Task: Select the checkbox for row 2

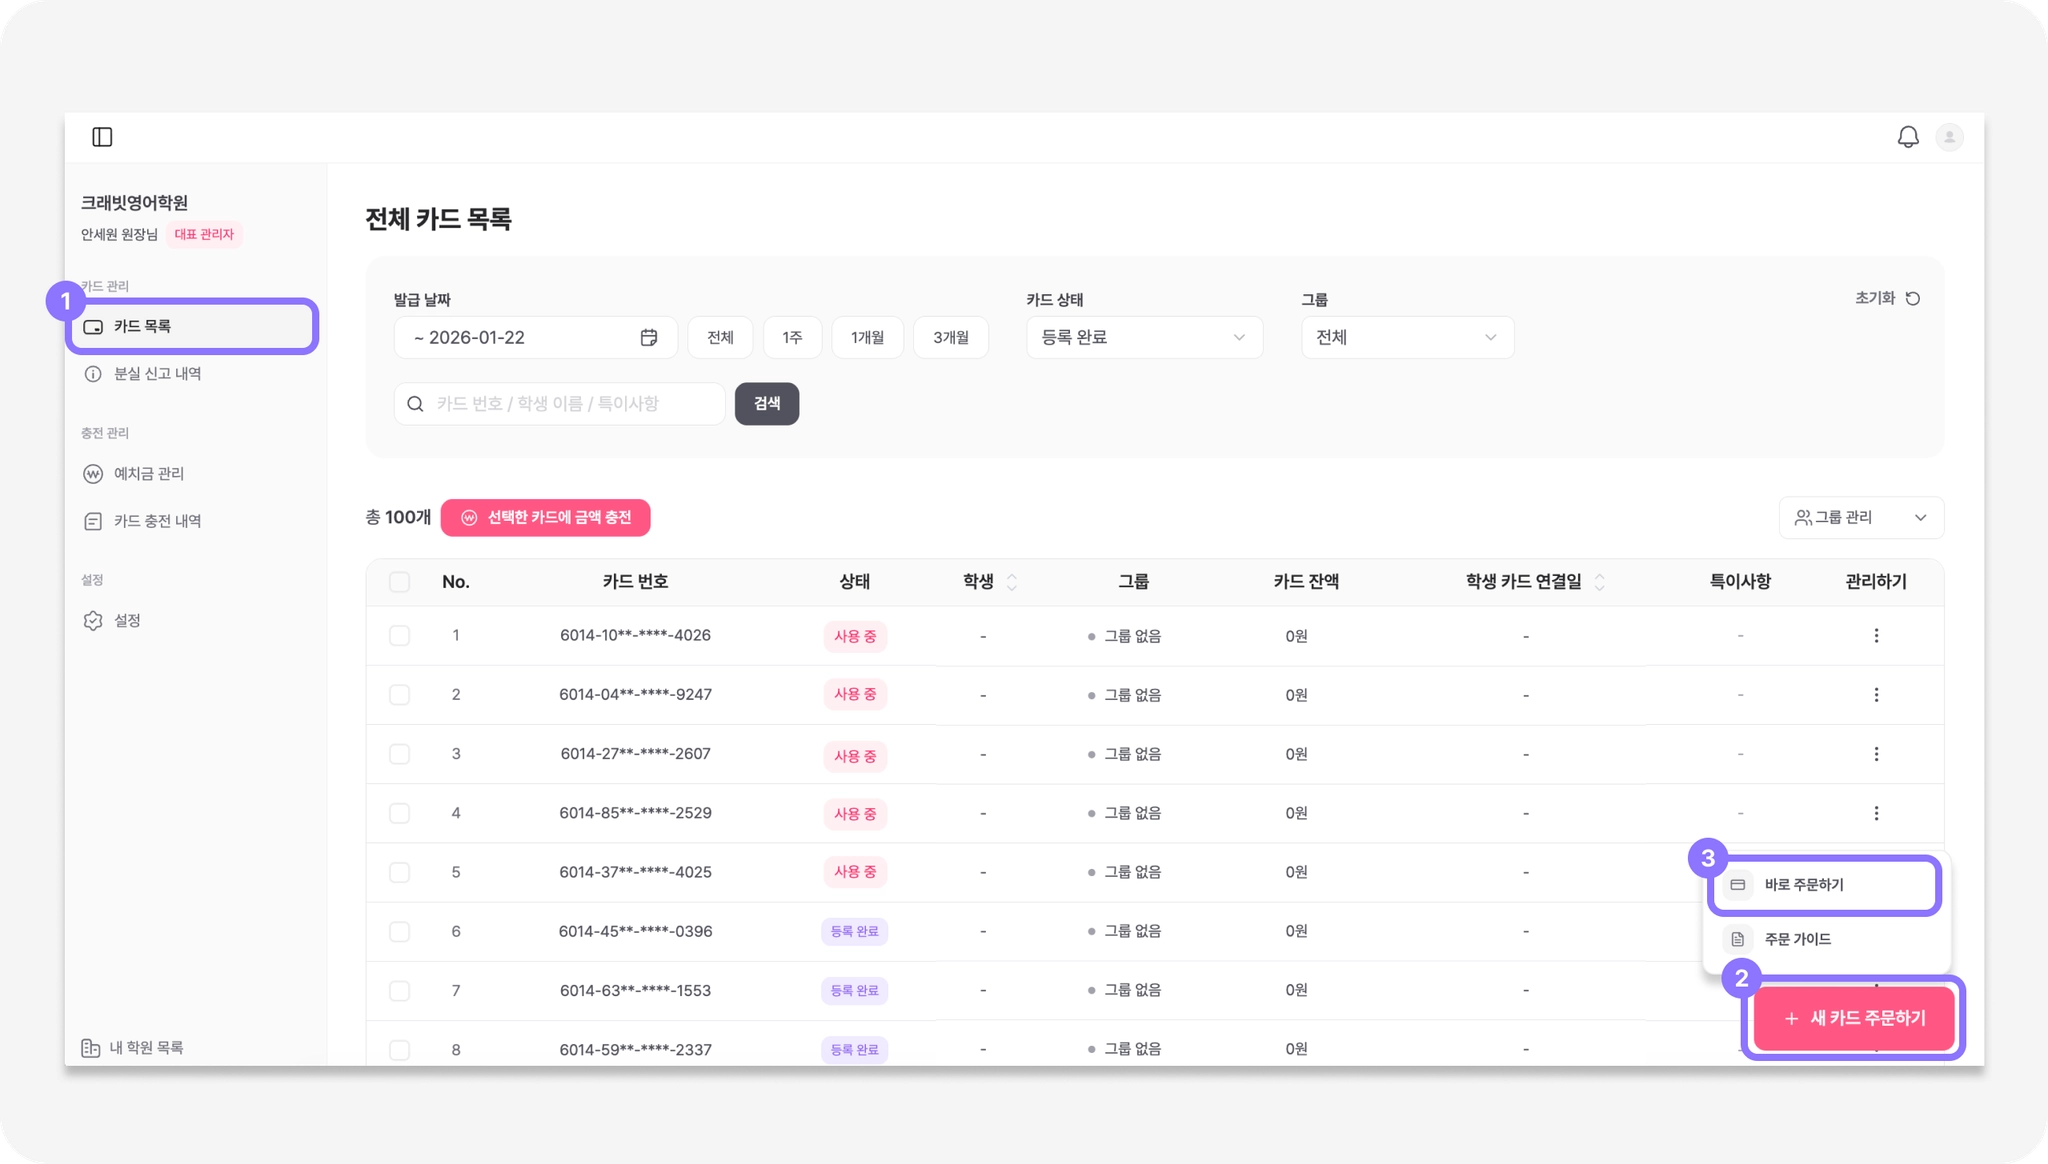Action: click(x=399, y=695)
